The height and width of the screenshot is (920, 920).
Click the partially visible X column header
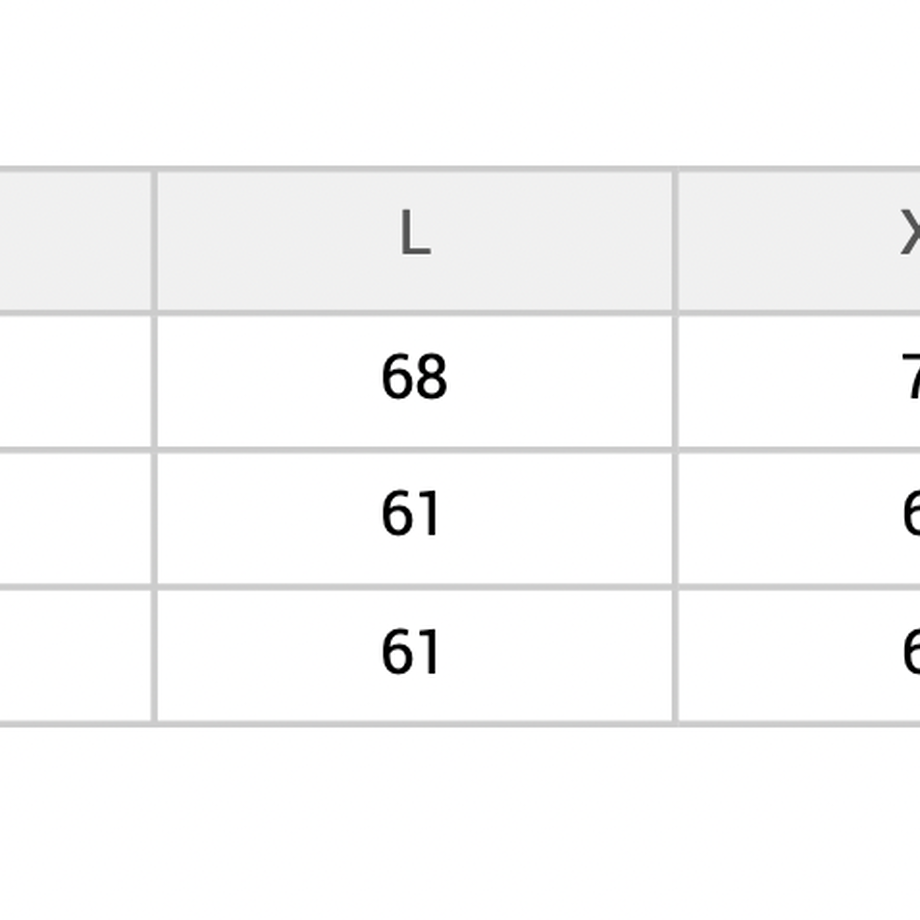(x=799, y=241)
